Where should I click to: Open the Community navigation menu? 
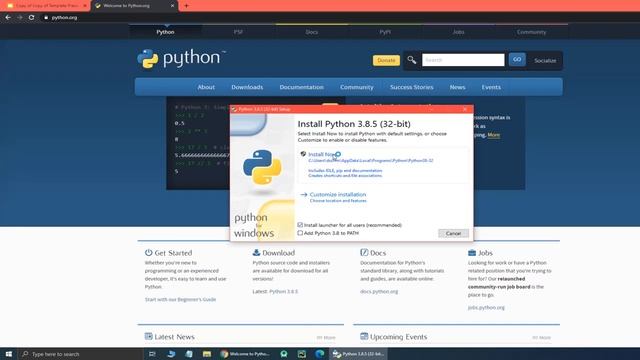(356, 87)
